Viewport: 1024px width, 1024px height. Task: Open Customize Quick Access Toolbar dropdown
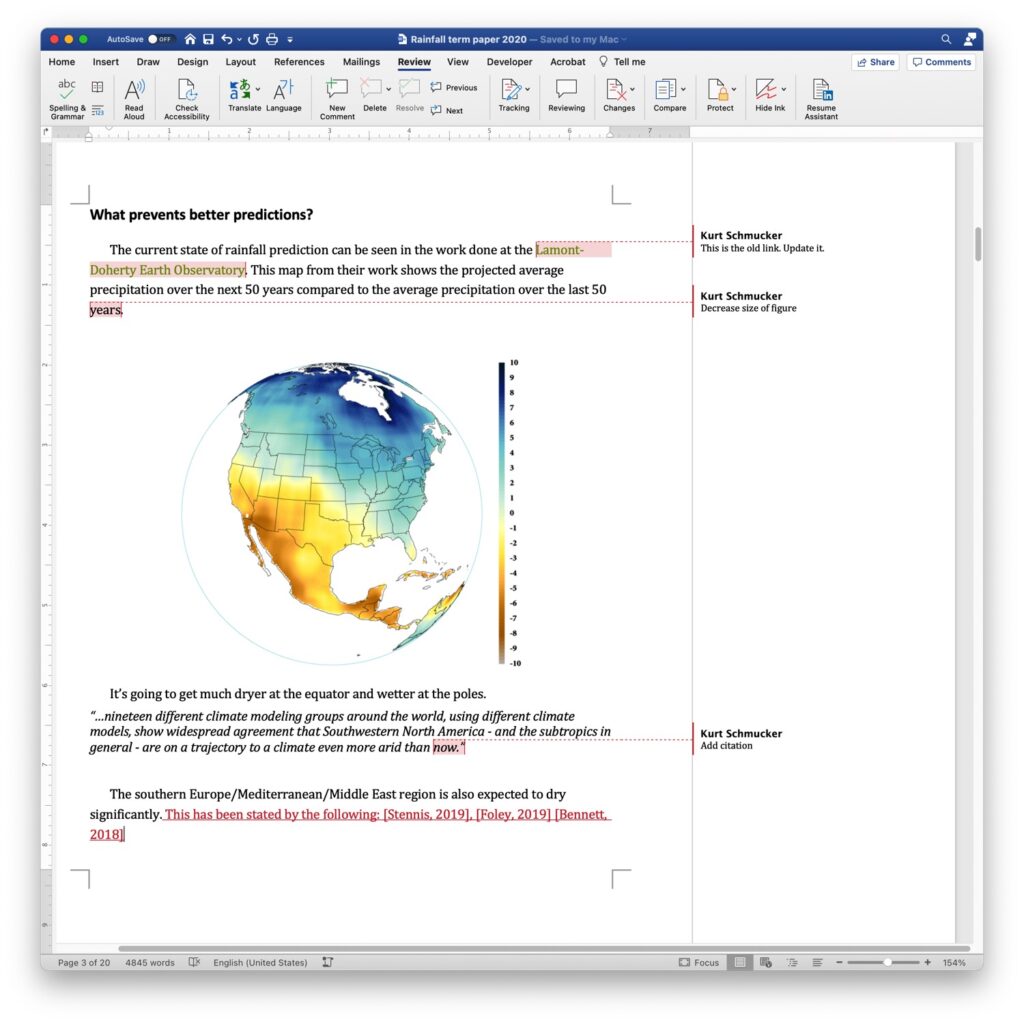click(x=290, y=39)
